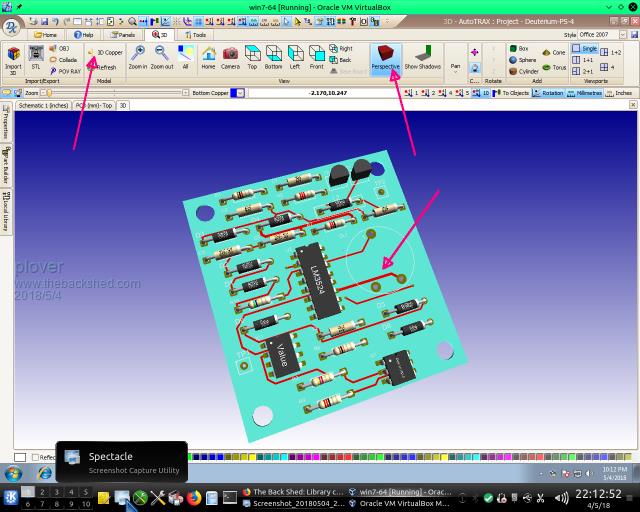Toggle Perspective view mode

pyautogui.click(x=385, y=57)
